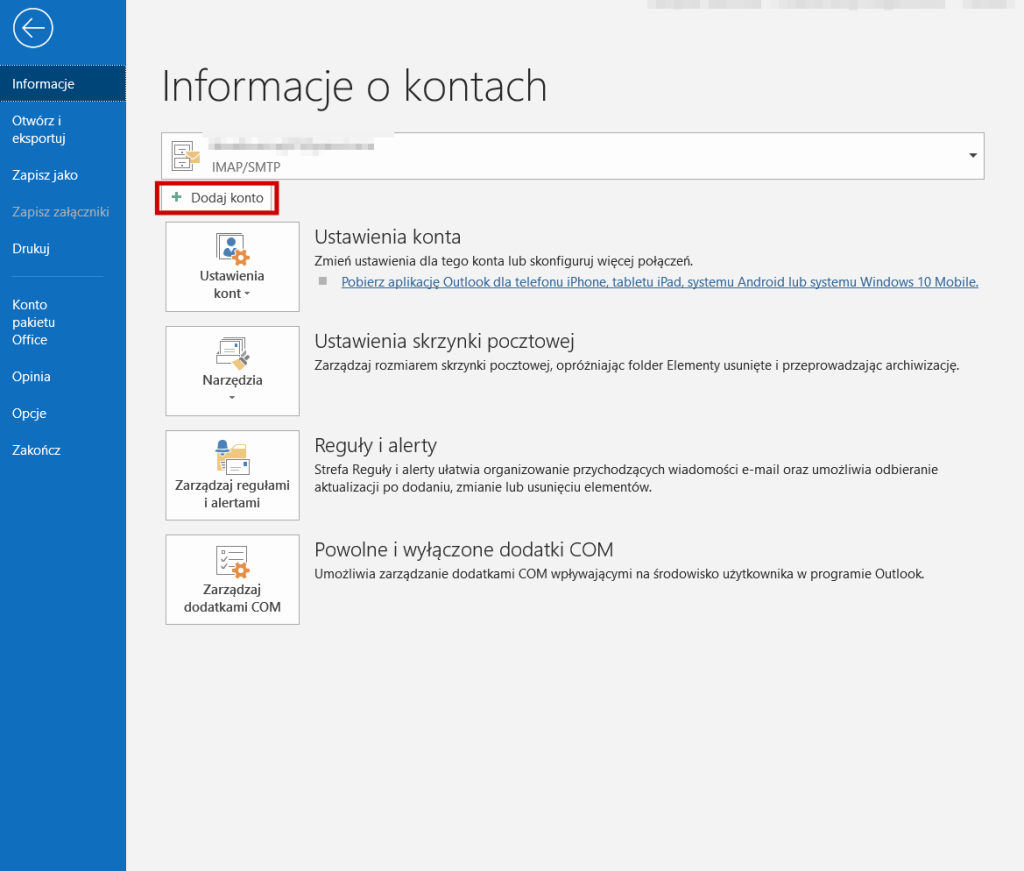The width and height of the screenshot is (1024, 871).
Task: Click the rules and alerts folder icon
Action: [x=232, y=456]
